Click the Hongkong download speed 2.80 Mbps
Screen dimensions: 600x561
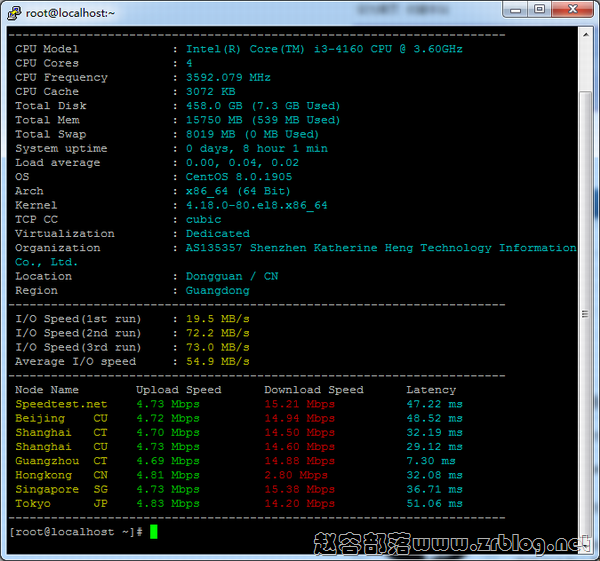click(x=299, y=475)
